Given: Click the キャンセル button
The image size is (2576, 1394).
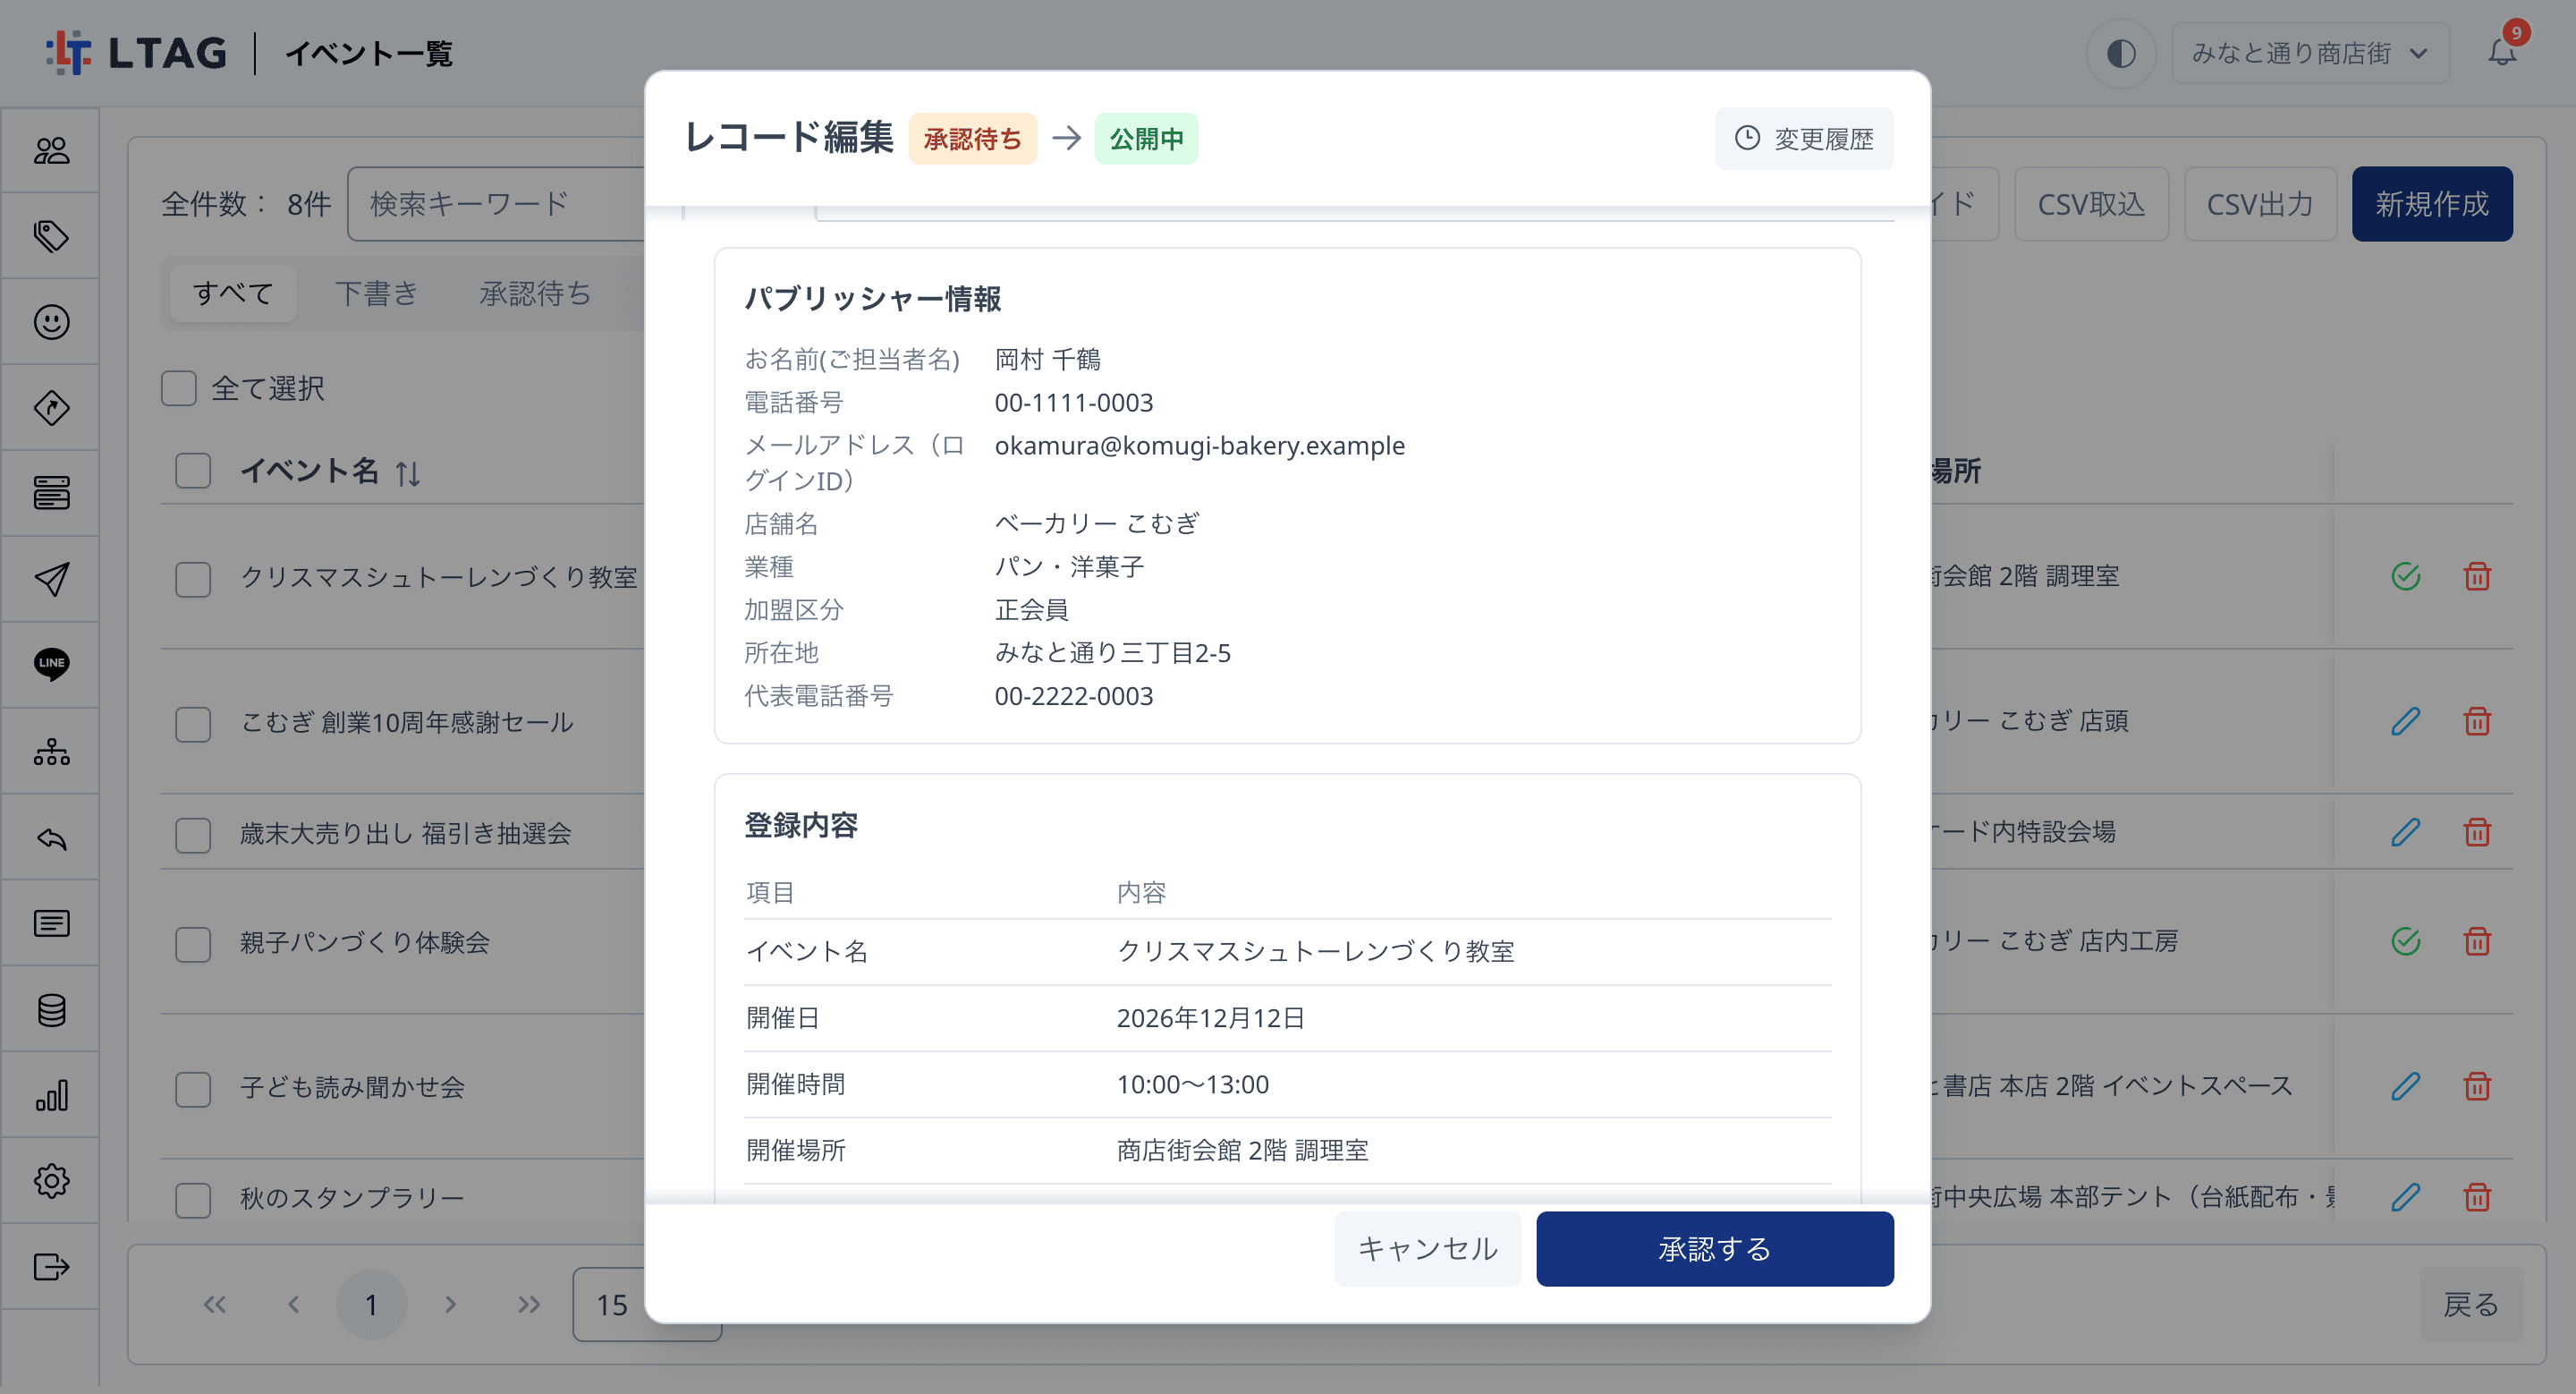Looking at the screenshot, I should [x=1427, y=1249].
